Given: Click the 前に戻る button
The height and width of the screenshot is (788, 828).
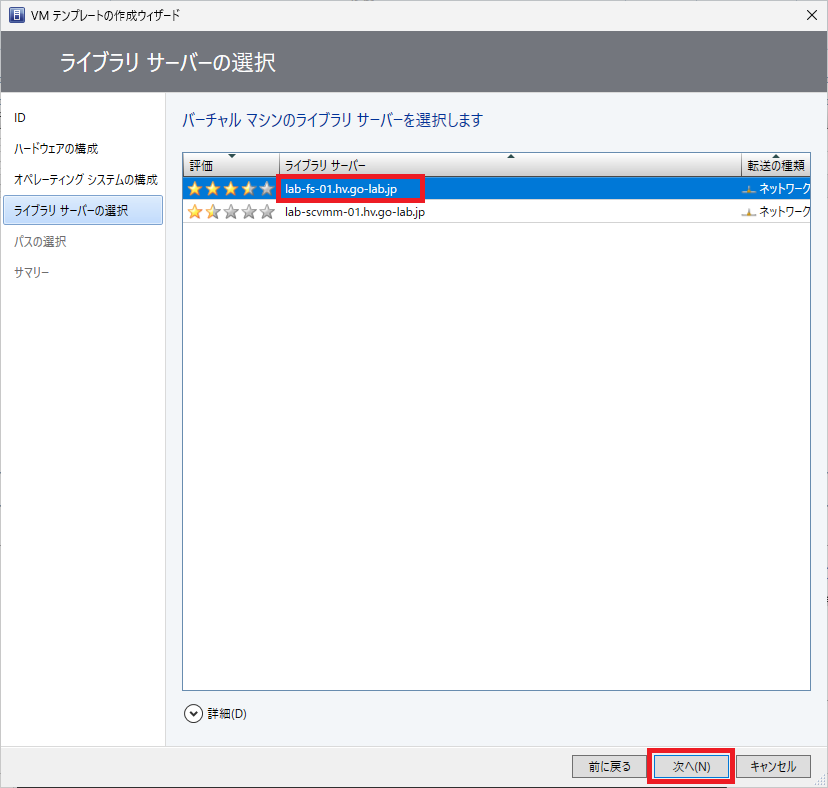Looking at the screenshot, I should [x=609, y=766].
